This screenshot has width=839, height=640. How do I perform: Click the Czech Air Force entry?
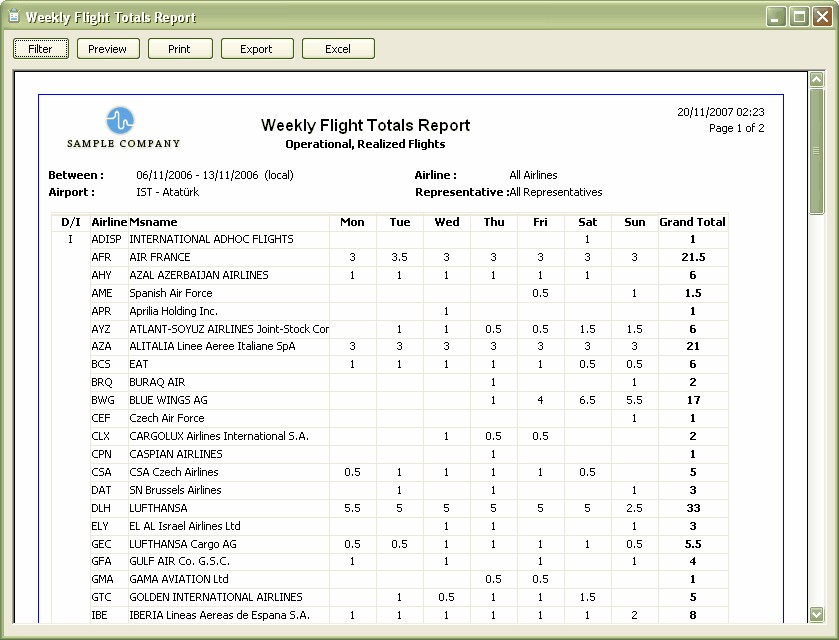(x=166, y=418)
